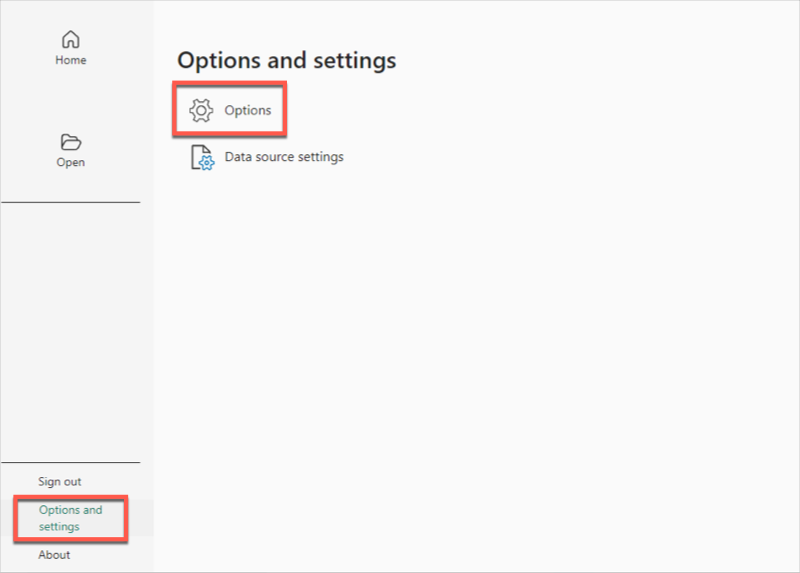The image size is (800, 573).
Task: Select the Home label in the sidebar
Action: (70, 60)
